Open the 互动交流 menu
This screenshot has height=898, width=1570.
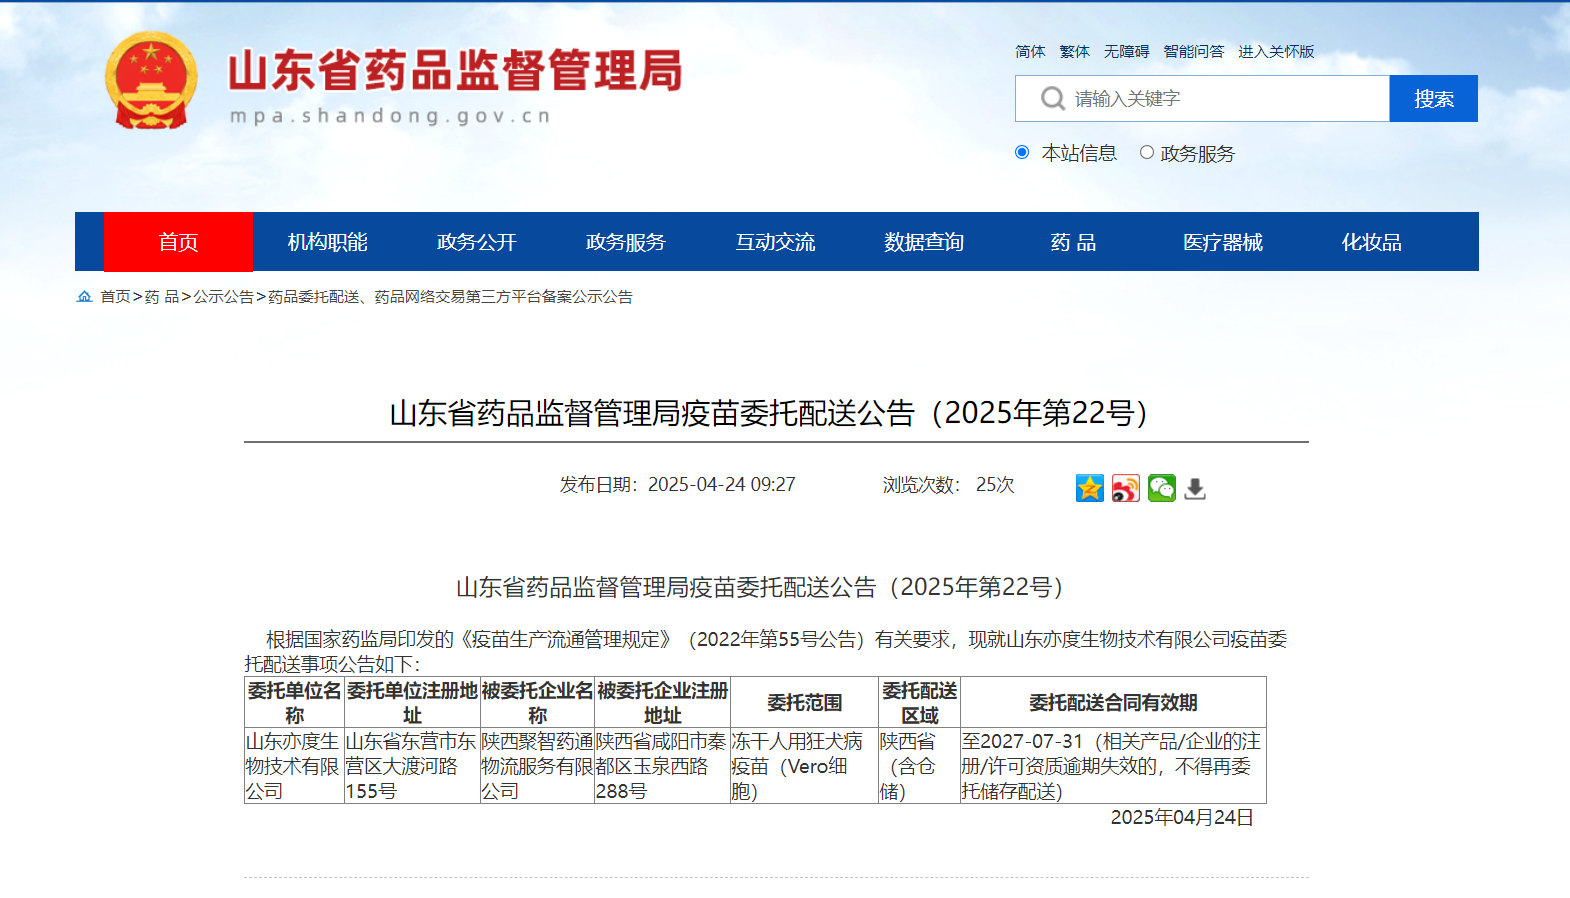(x=775, y=242)
